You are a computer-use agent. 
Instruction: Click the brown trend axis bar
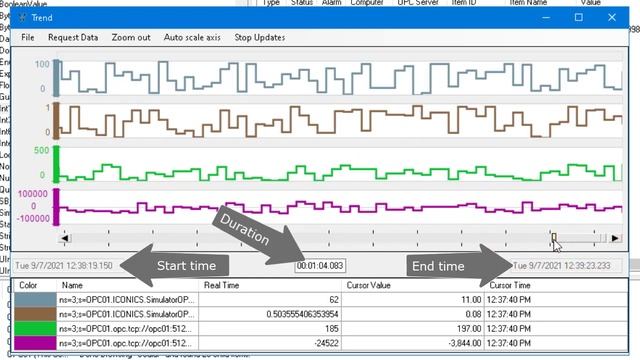coord(56,121)
